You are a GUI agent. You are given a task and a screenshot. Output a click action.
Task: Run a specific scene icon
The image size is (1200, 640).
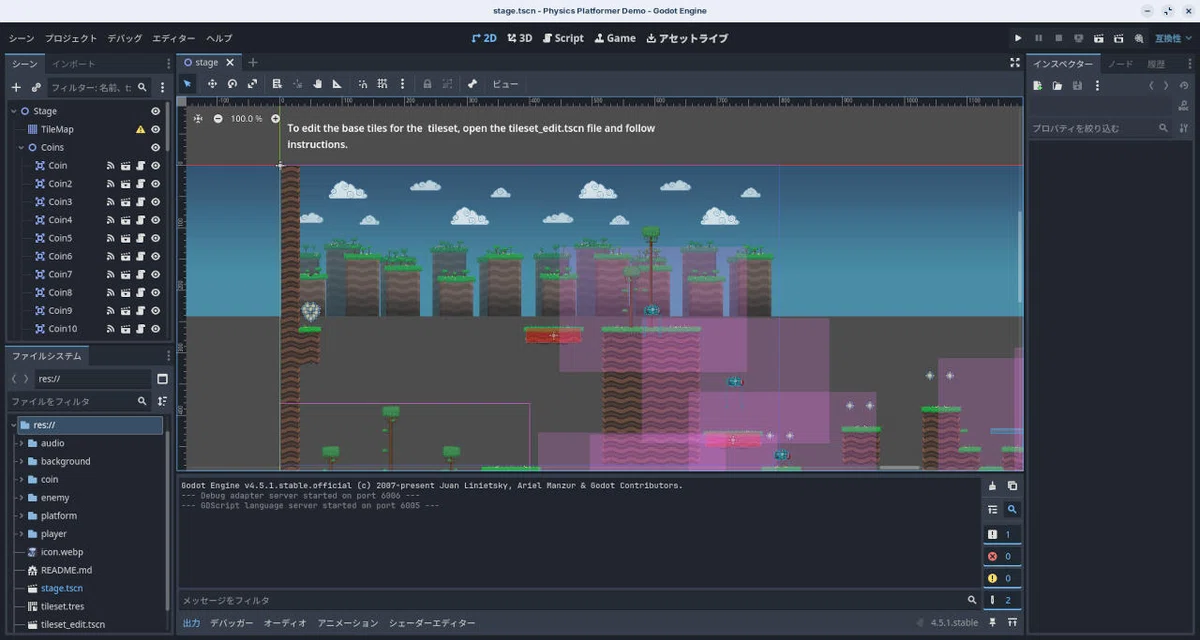(1119, 38)
